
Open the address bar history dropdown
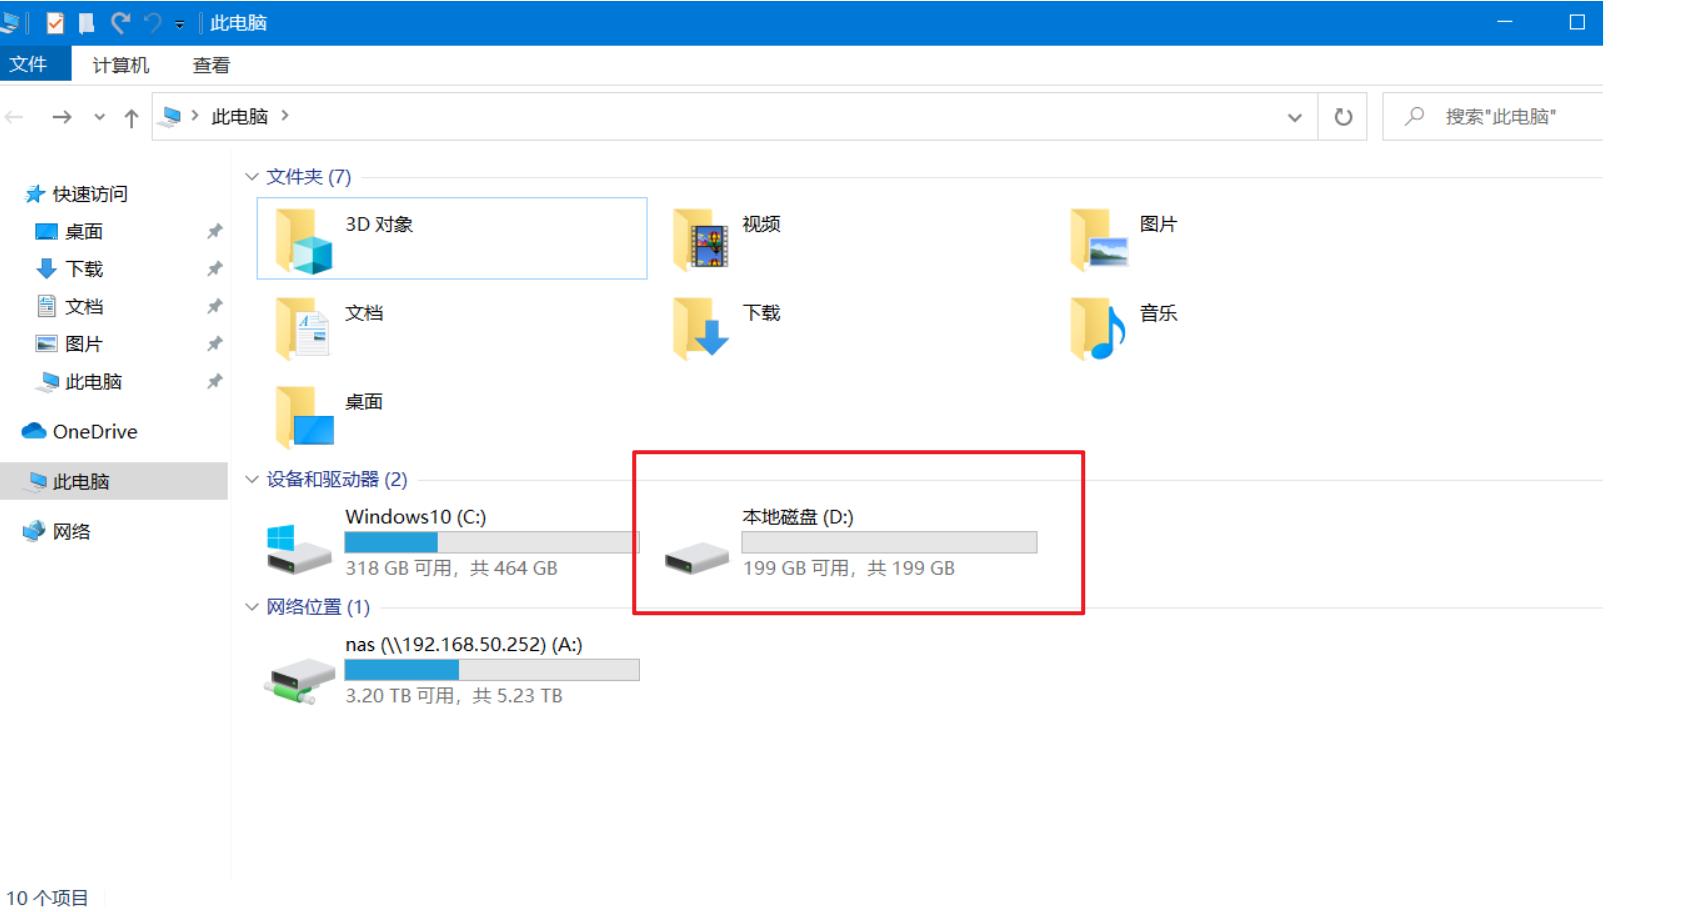1294,116
